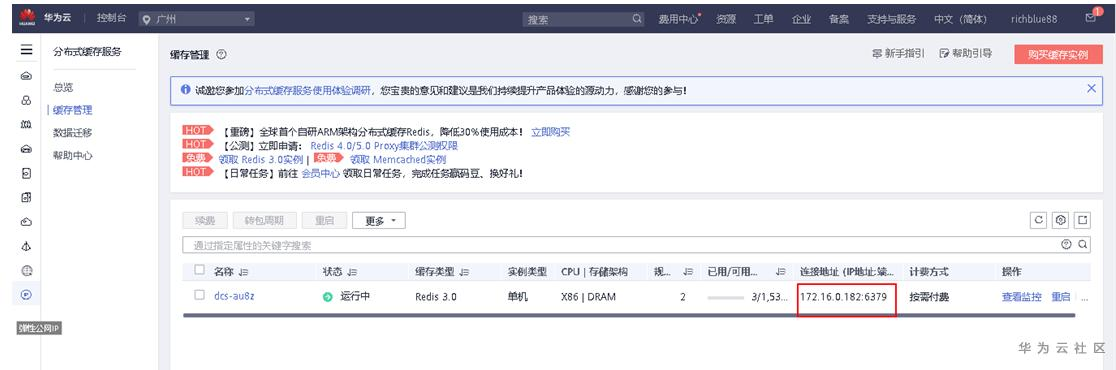Go to 总览 in sidebar
The width and height of the screenshot is (1116, 370).
(x=63, y=88)
